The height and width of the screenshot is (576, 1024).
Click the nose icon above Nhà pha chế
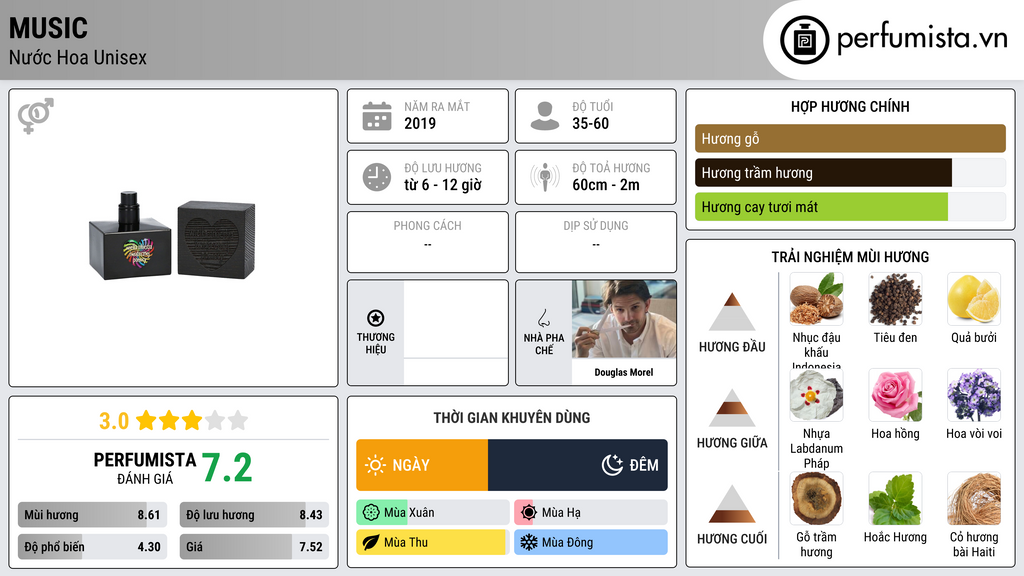pyautogui.click(x=543, y=318)
